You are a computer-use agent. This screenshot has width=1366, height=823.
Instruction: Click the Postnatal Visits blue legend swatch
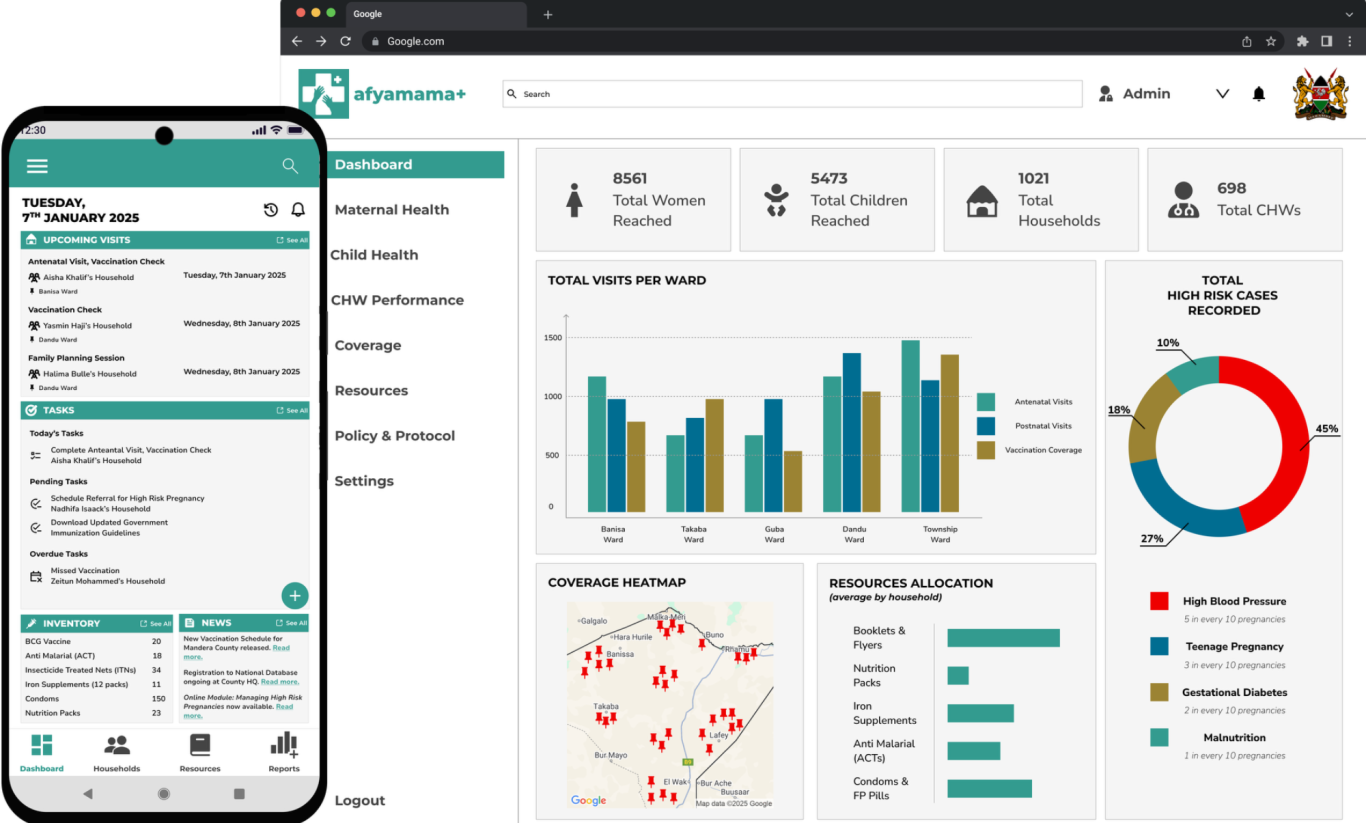tap(986, 426)
